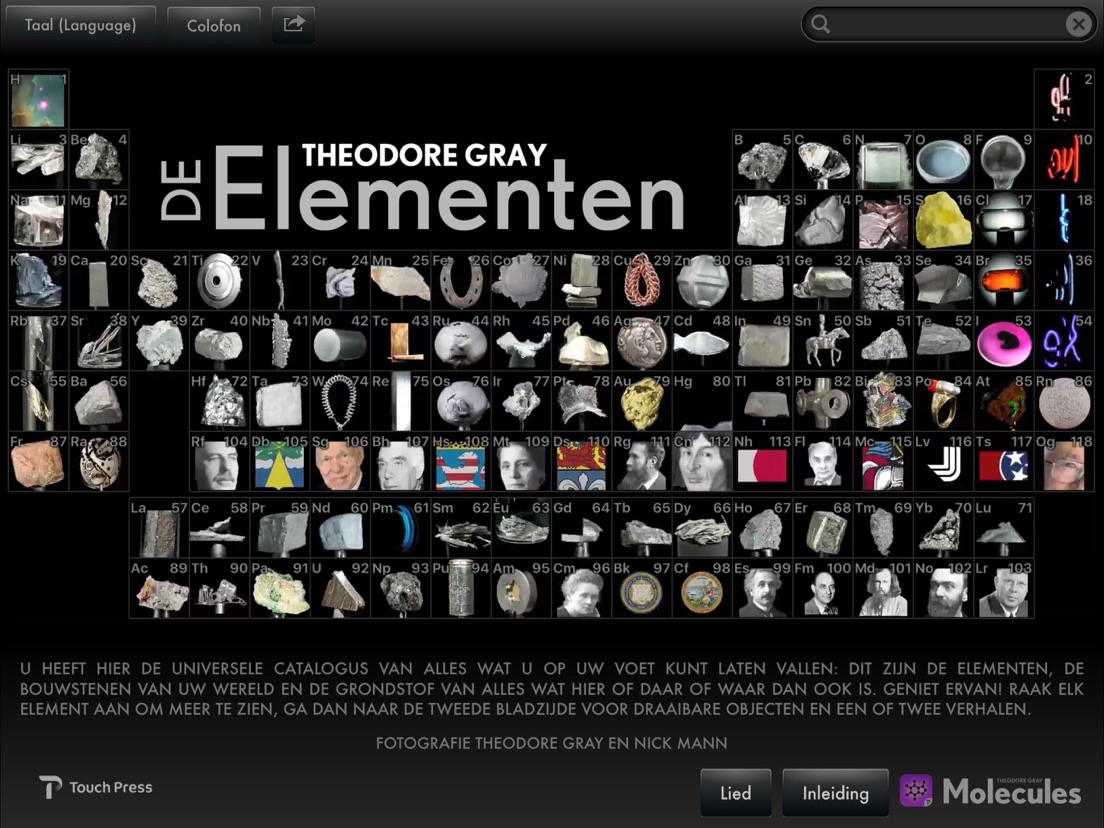Screen dimensions: 1104x828
Task: Open the Chlorine (Cl 17) tile
Action: (1003, 220)
